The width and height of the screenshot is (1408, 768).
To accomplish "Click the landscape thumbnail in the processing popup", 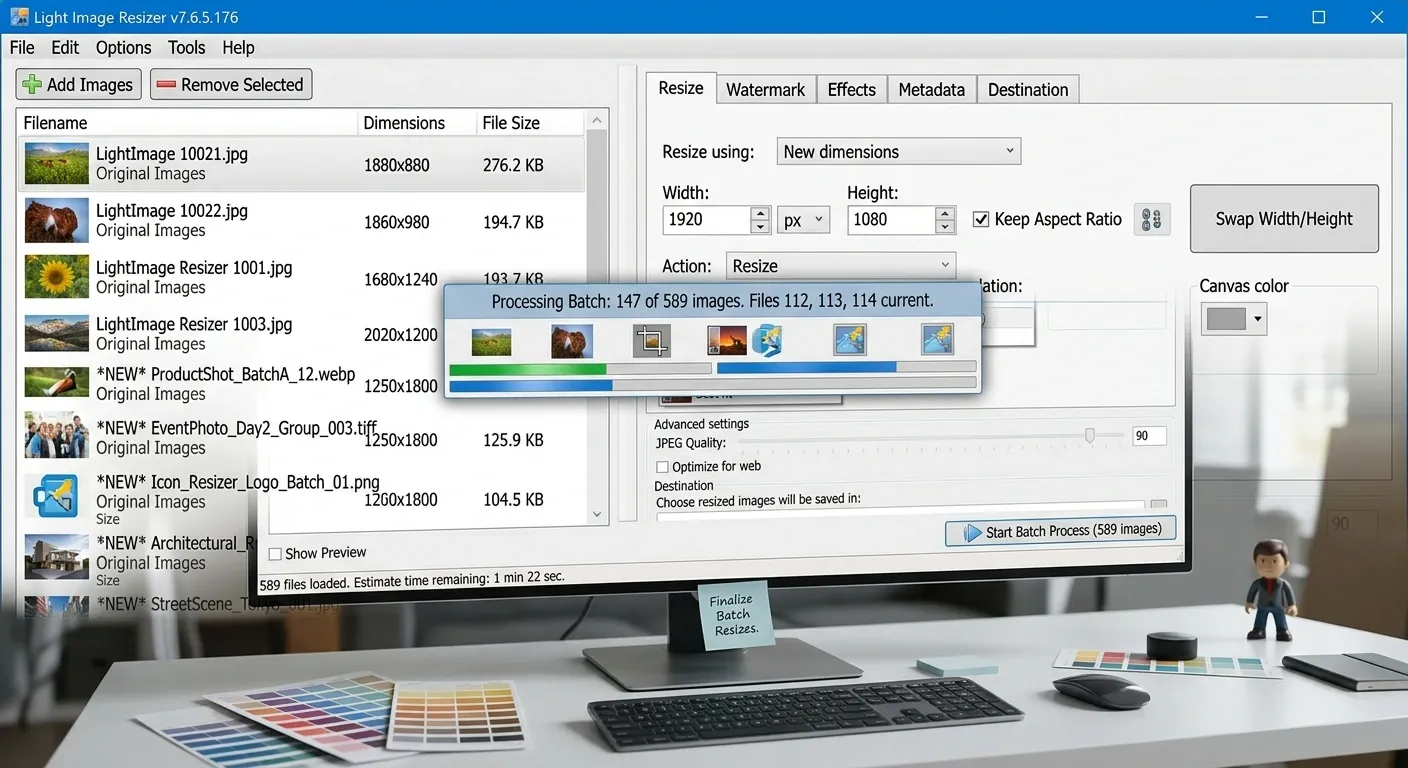I will click(x=491, y=342).
